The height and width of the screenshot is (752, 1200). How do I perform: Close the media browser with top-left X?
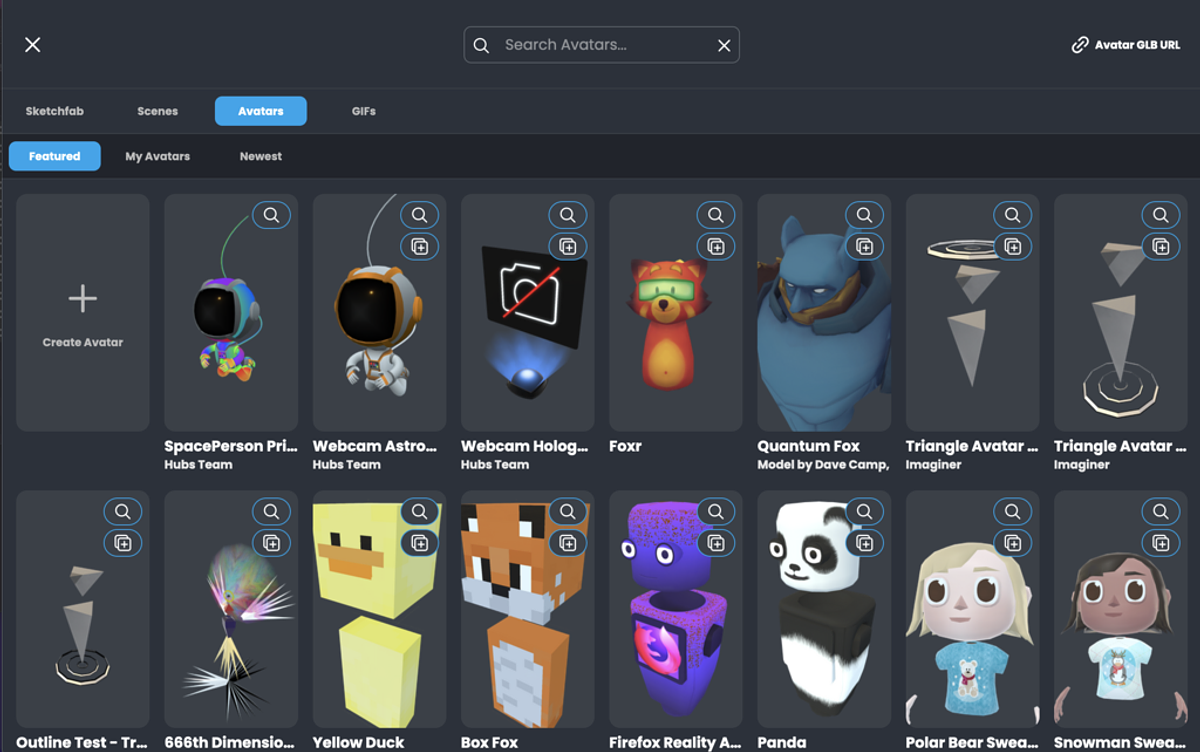click(33, 45)
